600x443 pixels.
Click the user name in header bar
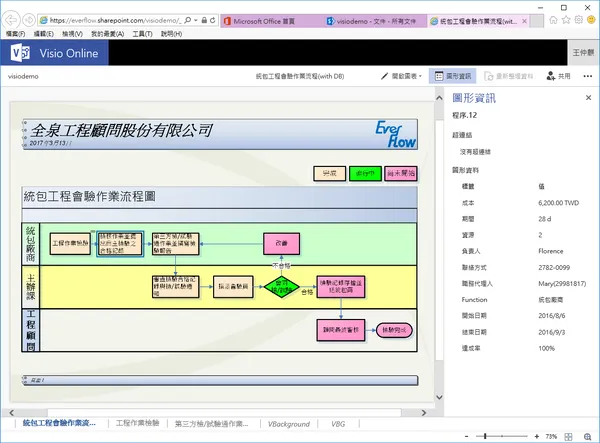tap(583, 52)
